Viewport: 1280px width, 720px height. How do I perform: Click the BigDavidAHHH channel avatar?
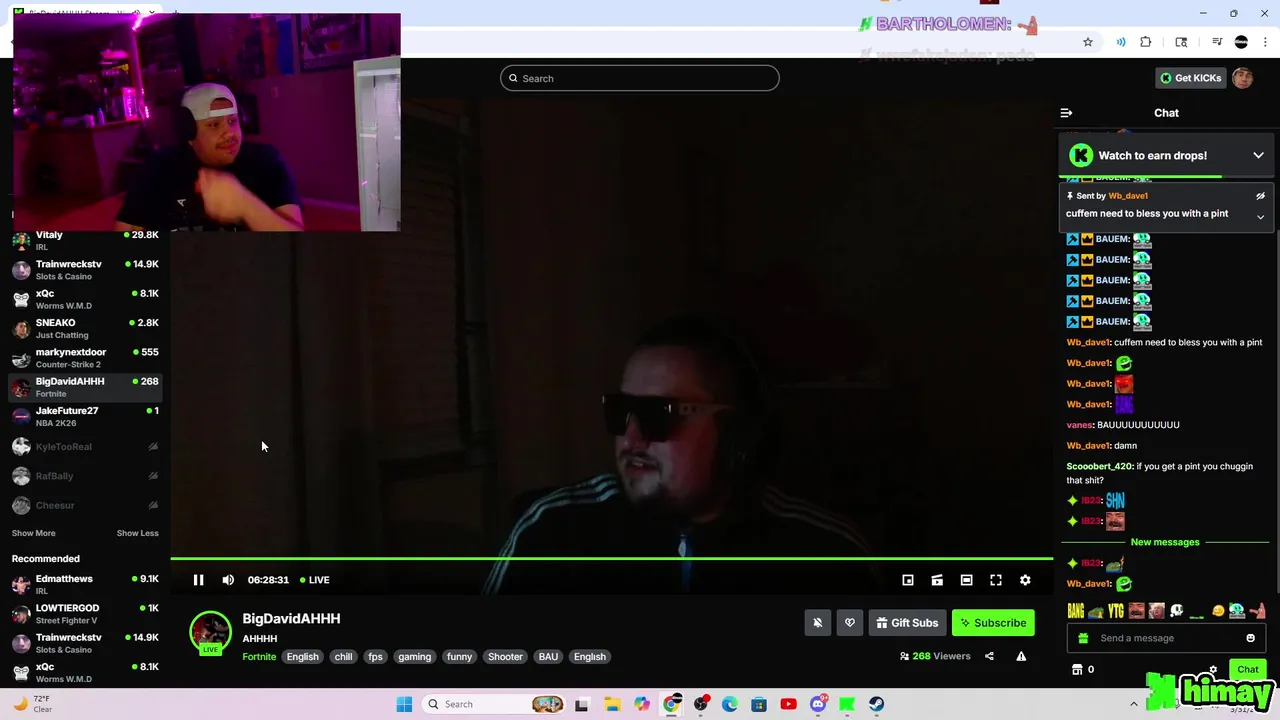210,632
